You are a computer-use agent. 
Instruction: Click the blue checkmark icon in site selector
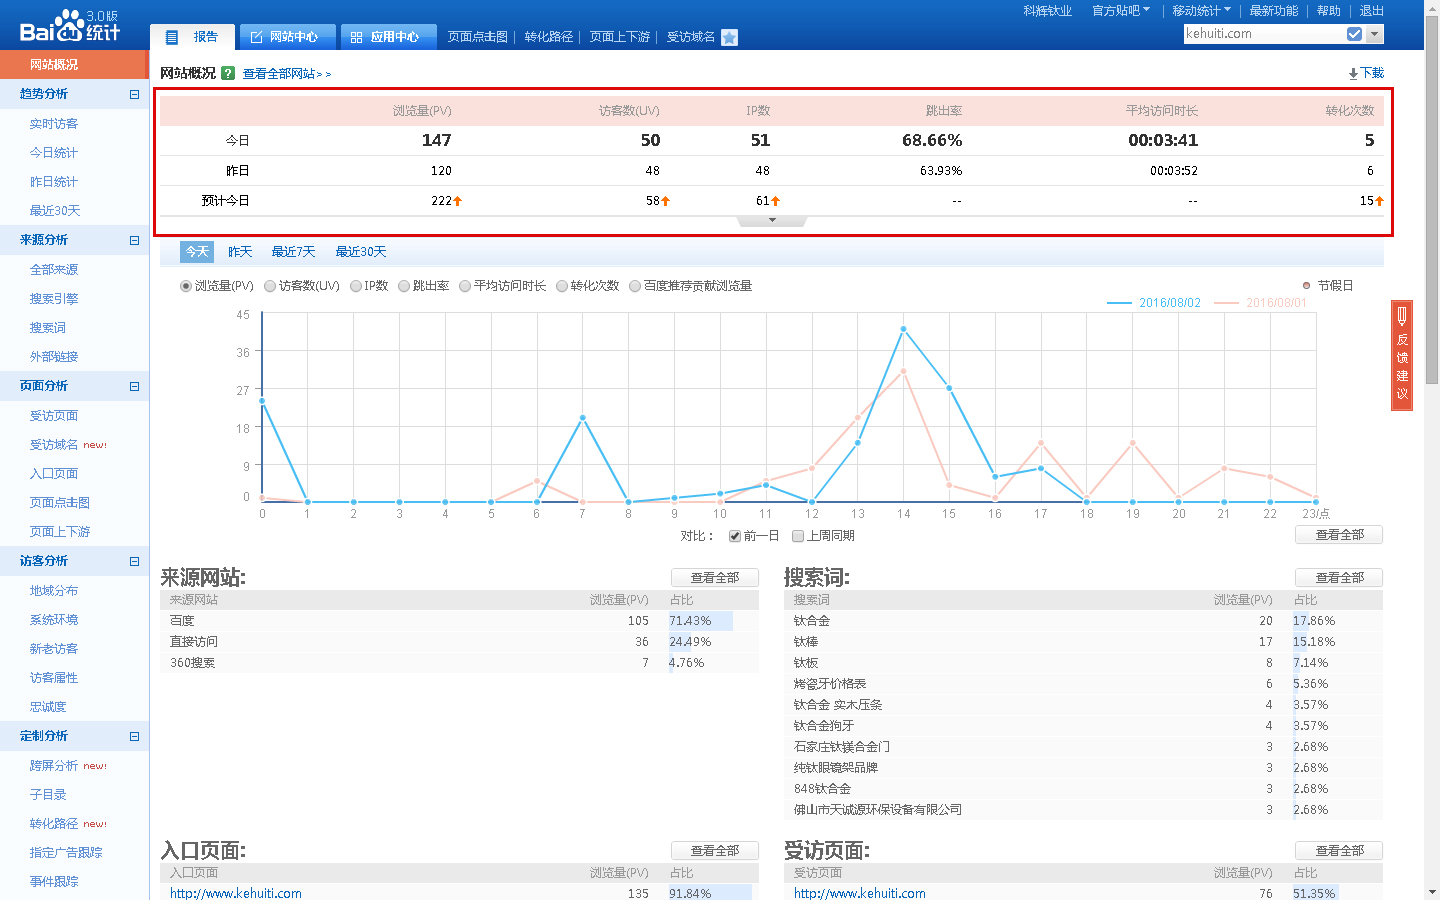(x=1354, y=34)
